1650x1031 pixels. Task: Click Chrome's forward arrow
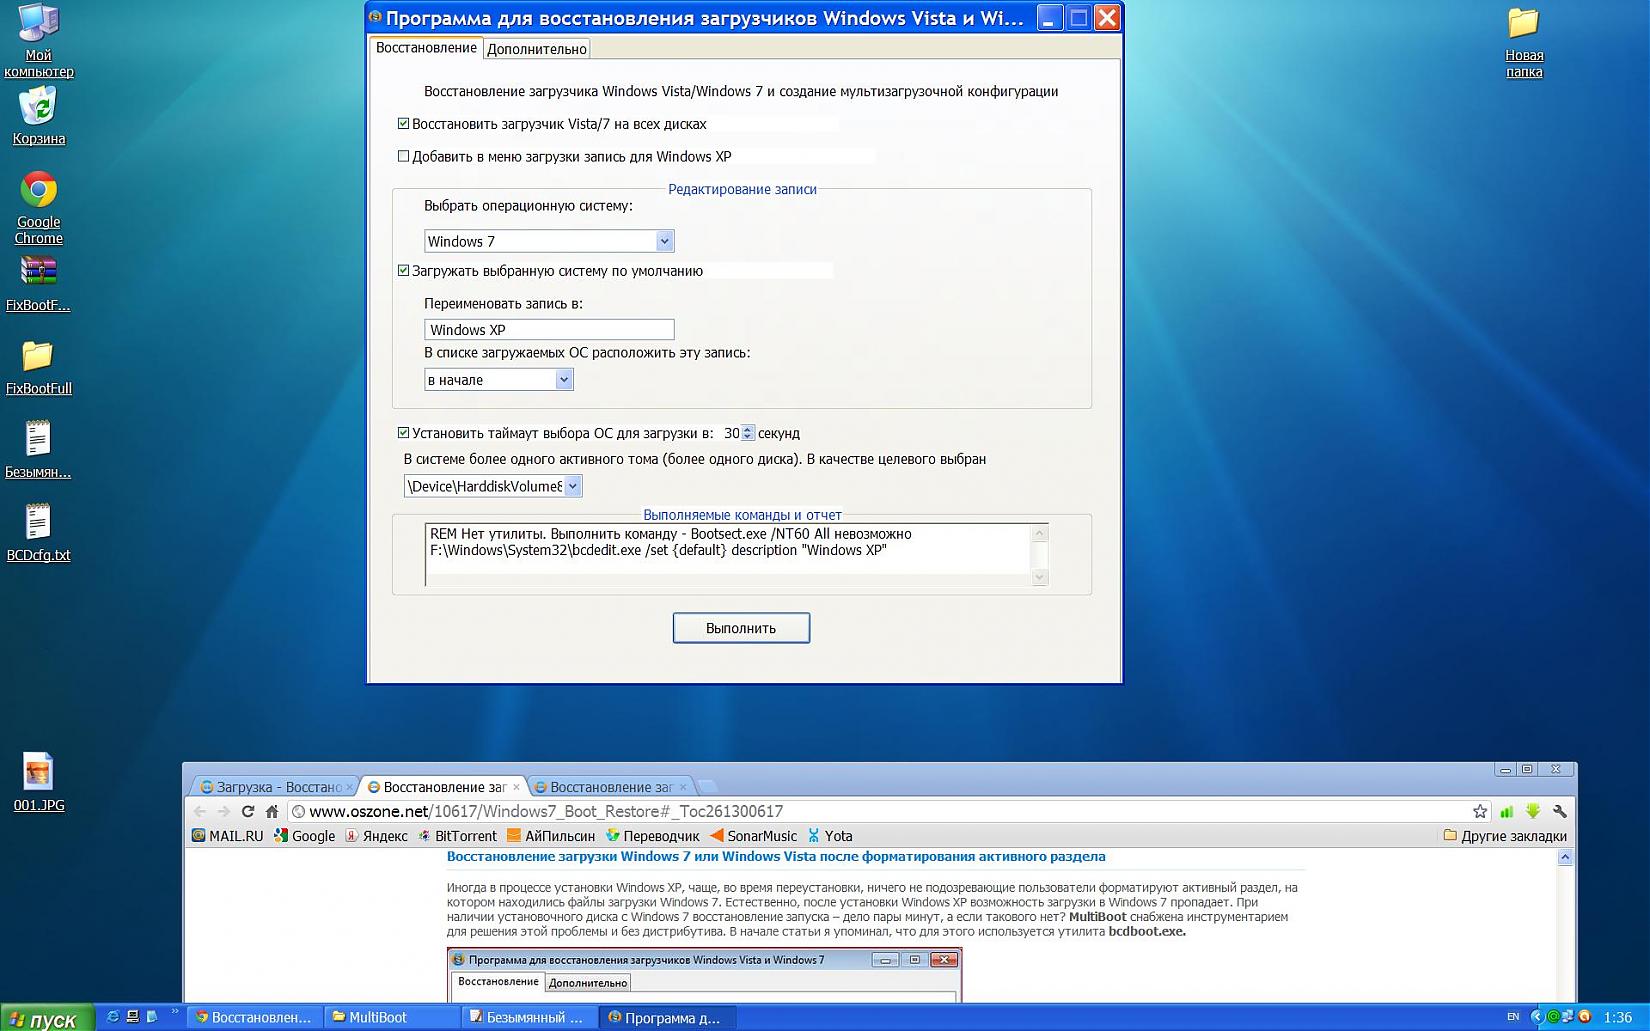[223, 811]
